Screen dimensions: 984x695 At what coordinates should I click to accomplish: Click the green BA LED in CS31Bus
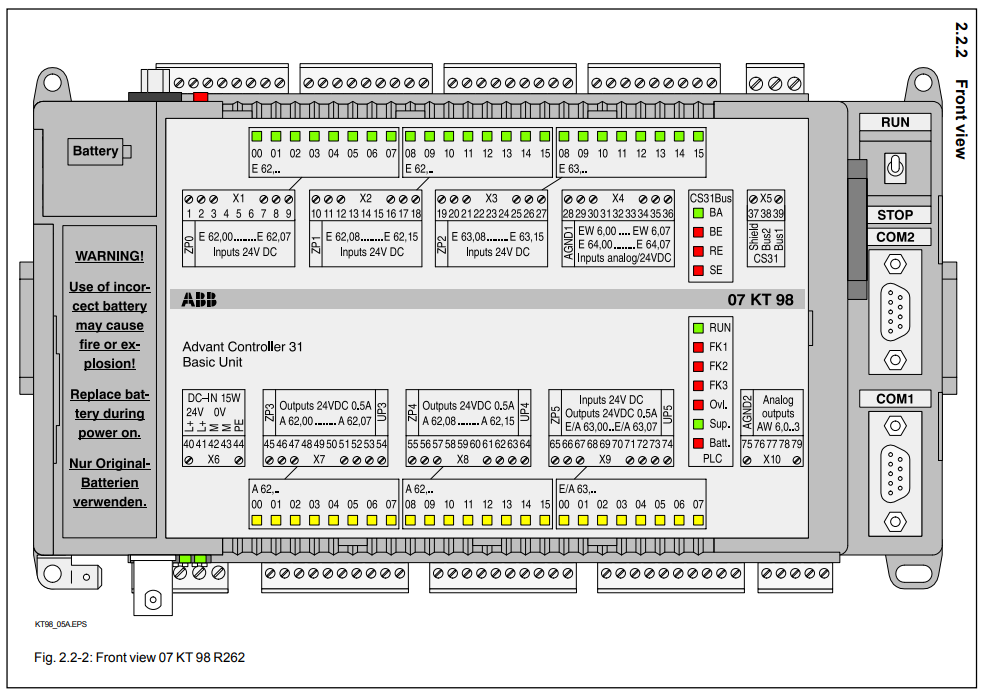(698, 213)
